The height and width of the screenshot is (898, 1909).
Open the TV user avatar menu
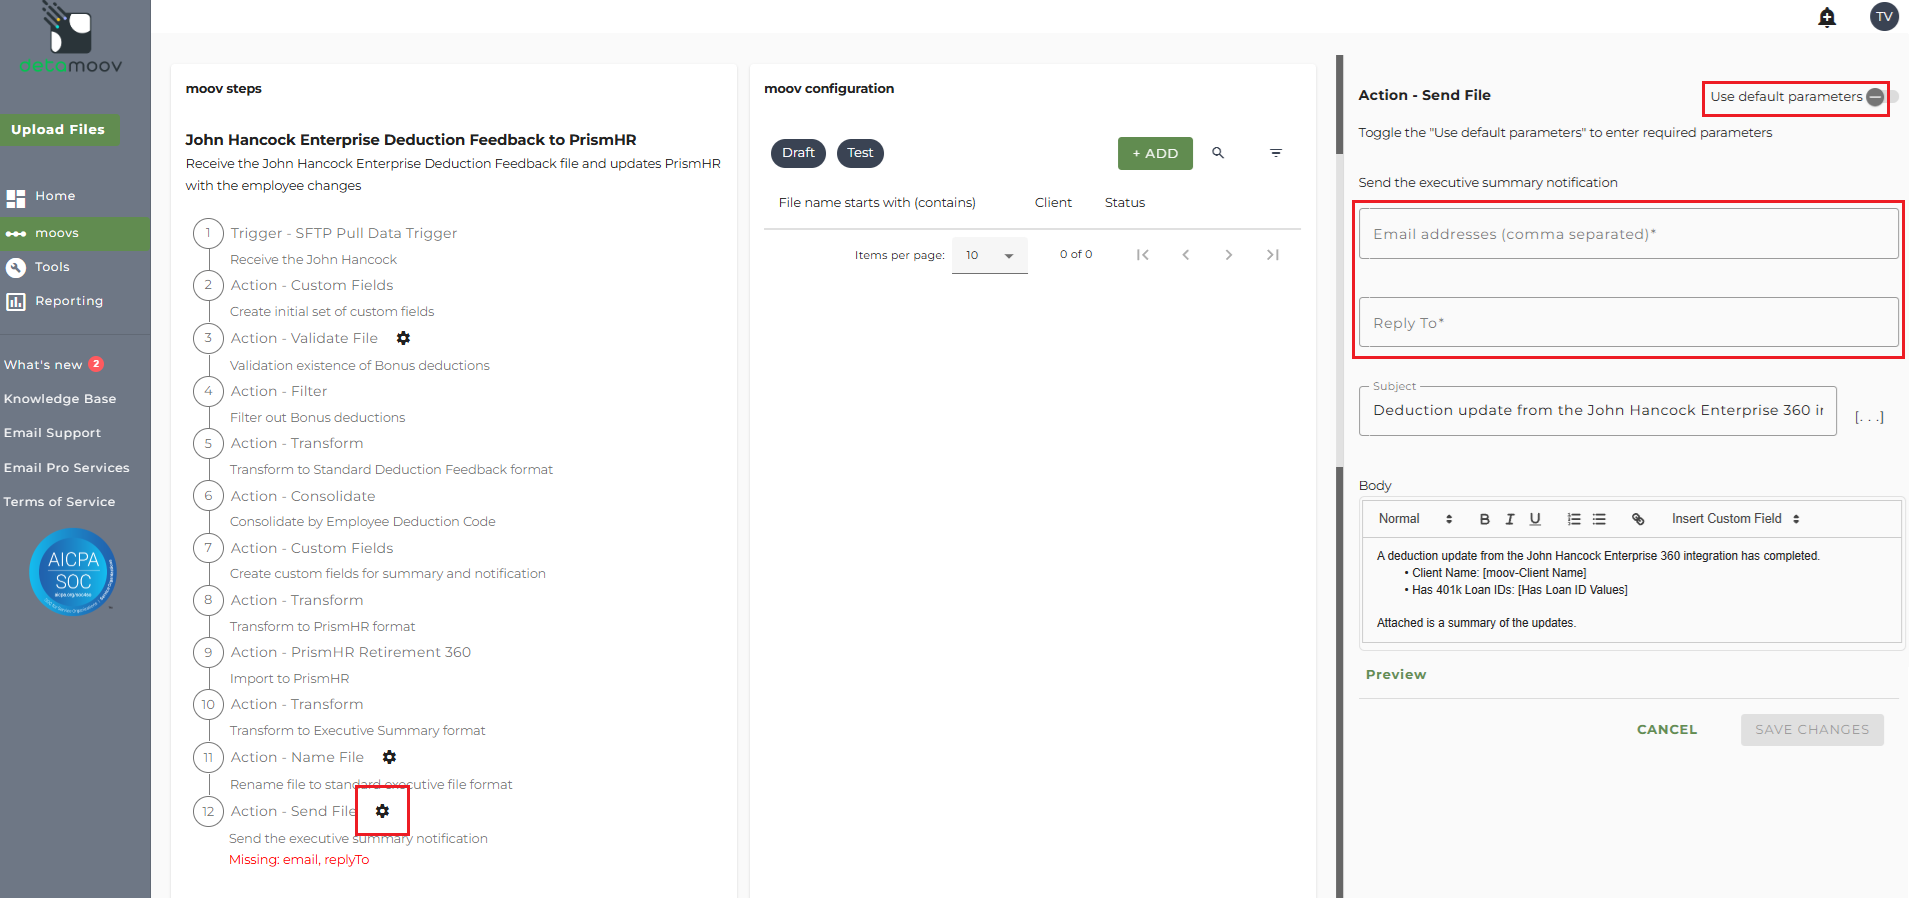point(1884,16)
